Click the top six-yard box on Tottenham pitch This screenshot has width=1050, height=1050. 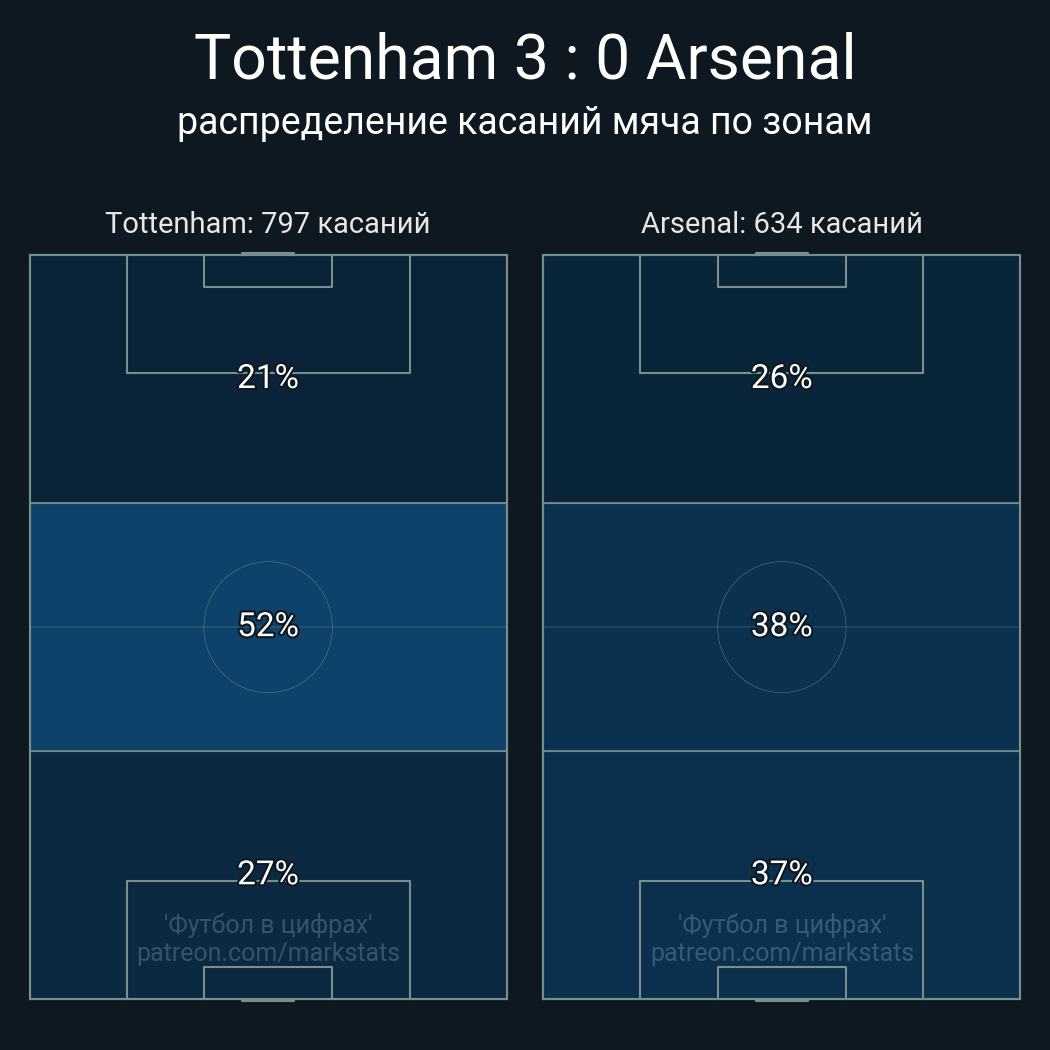[268, 271]
